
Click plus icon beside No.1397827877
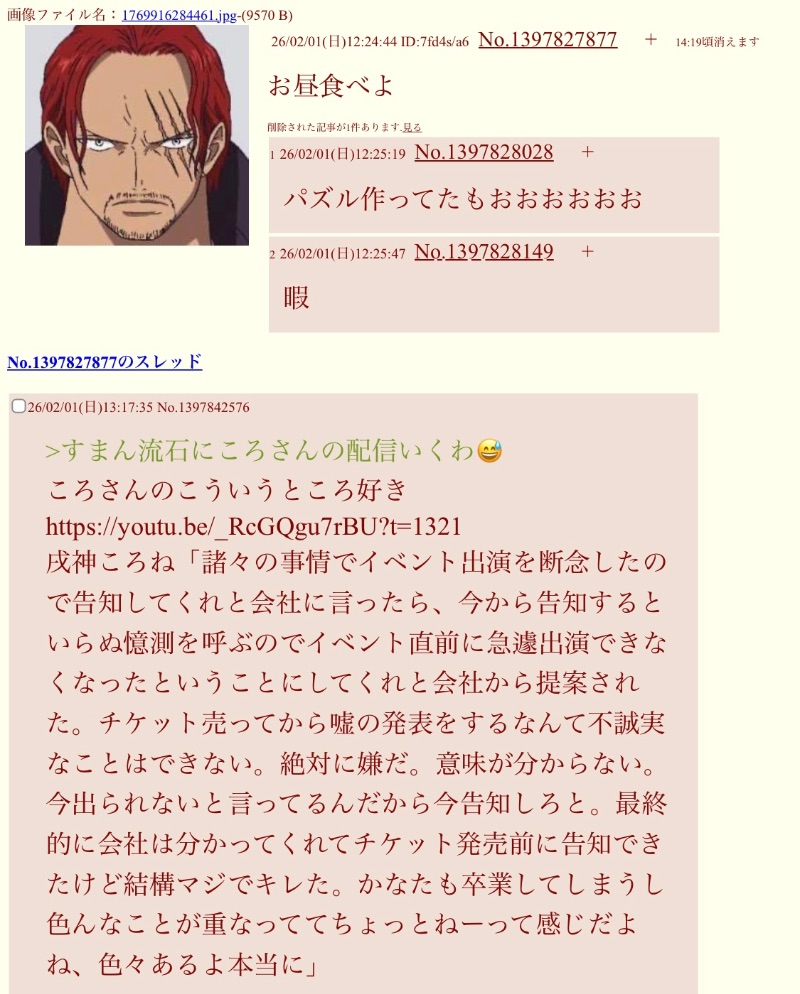pyautogui.click(x=650, y=39)
